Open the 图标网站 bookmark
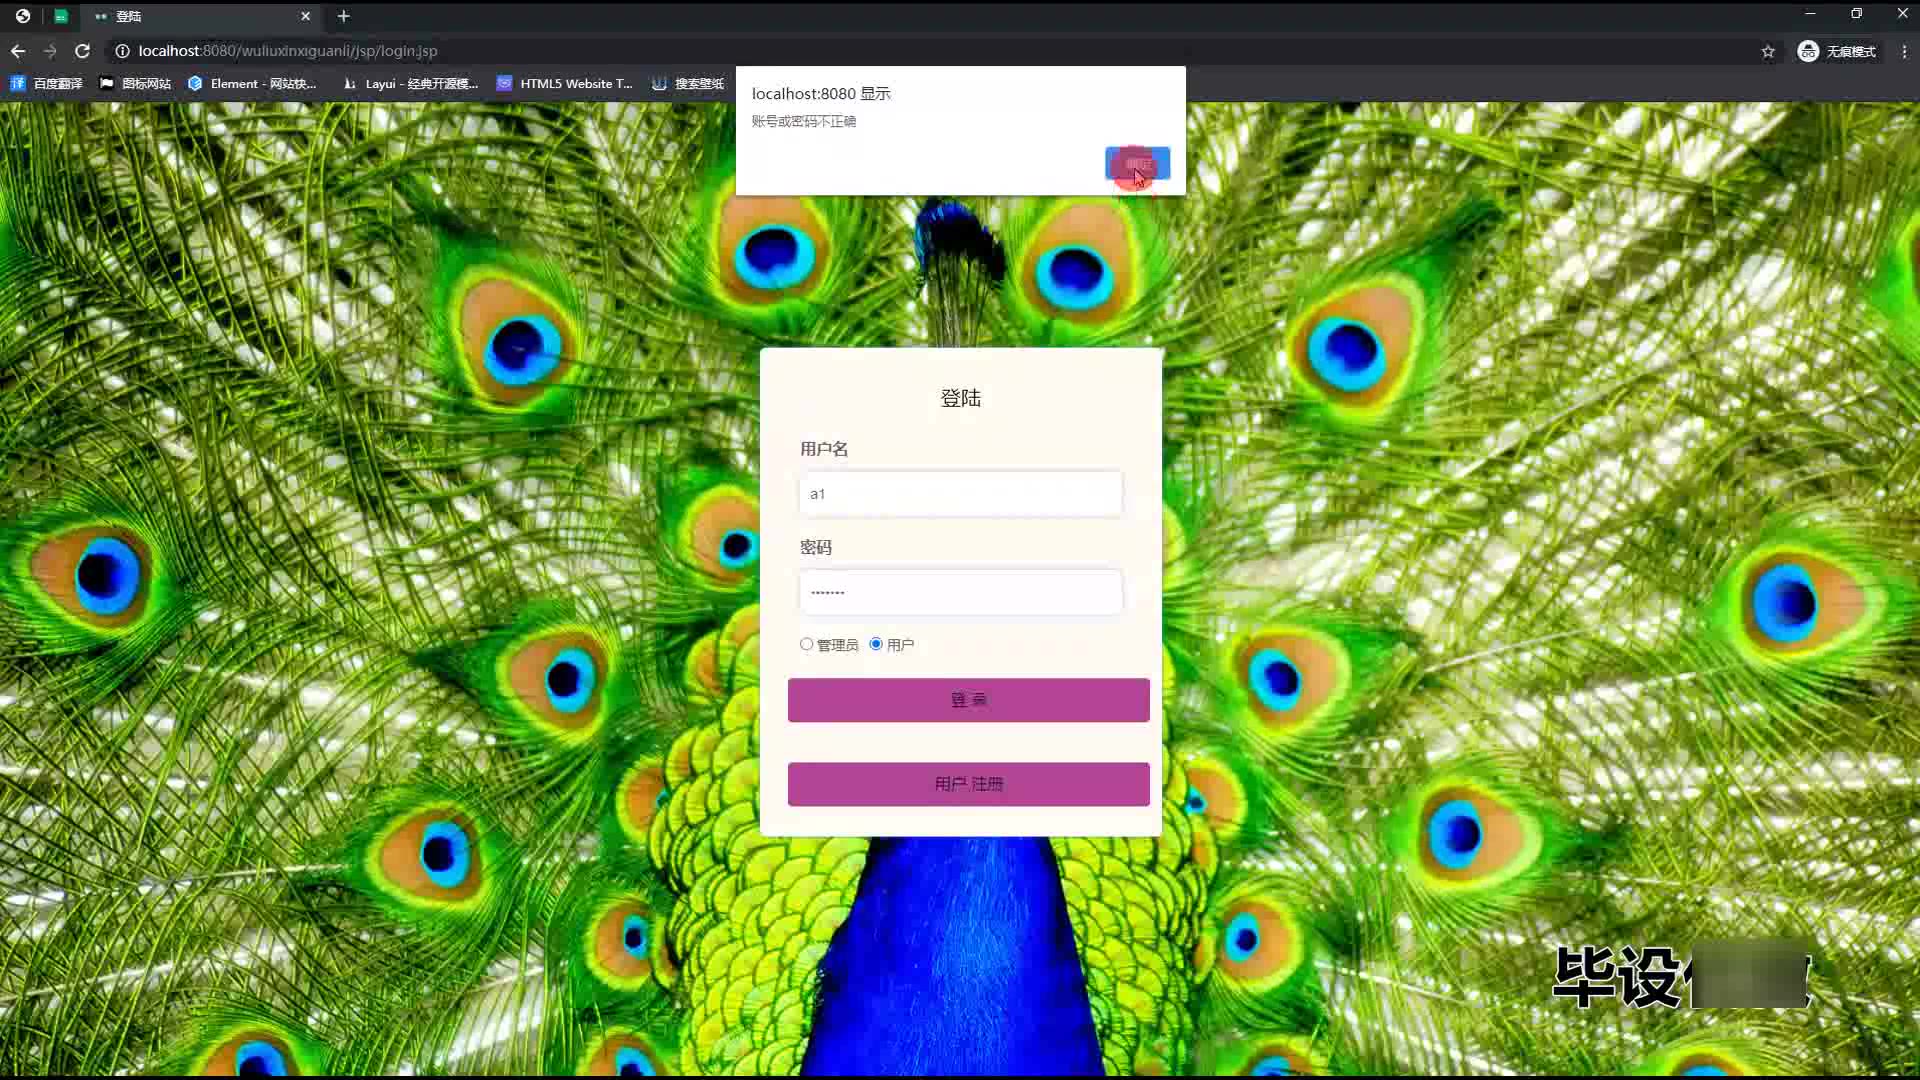 pos(135,84)
